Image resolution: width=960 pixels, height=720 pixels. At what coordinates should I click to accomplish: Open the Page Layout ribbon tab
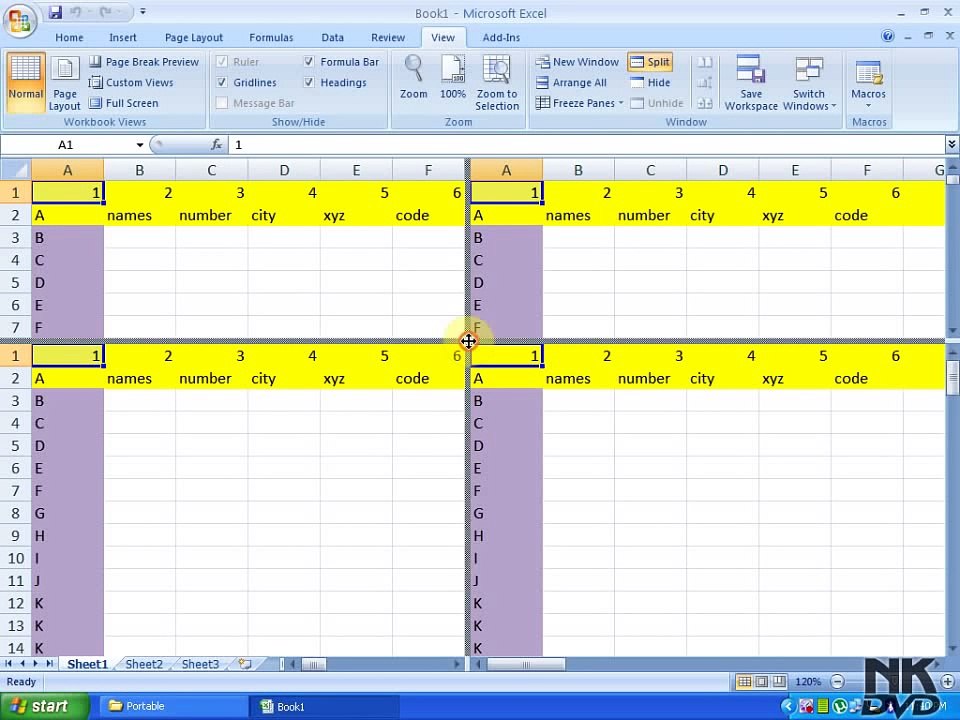coord(193,37)
